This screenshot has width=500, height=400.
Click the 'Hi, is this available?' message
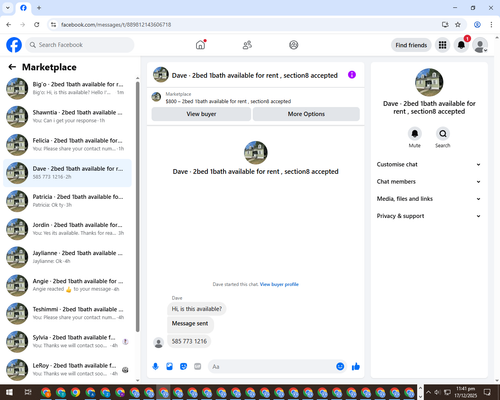pyautogui.click(x=197, y=309)
